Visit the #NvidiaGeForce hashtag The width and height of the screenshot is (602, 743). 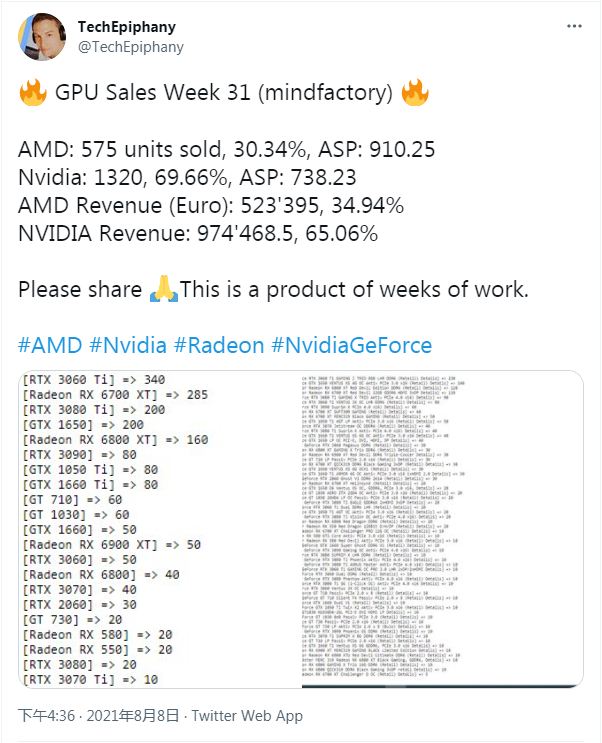pos(351,346)
